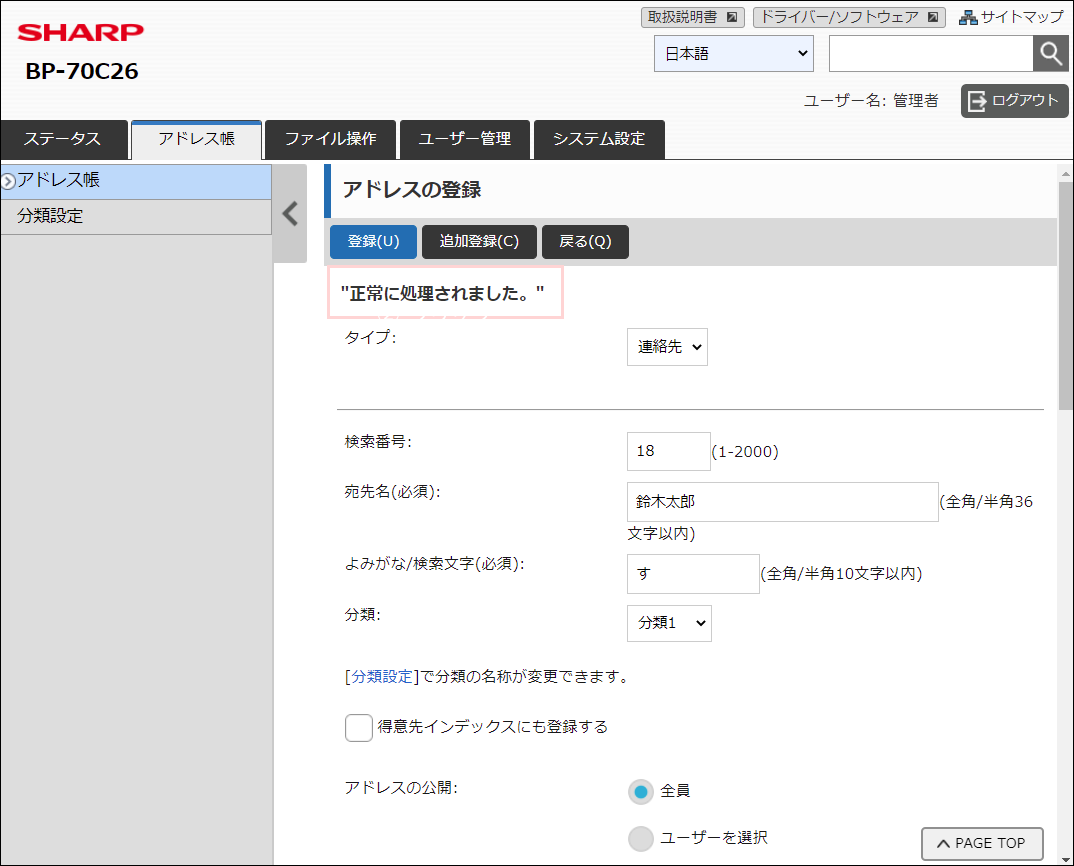Viewport: 1074px width, 866px height.
Task: Open the driver/software external link icon
Action: point(933,17)
